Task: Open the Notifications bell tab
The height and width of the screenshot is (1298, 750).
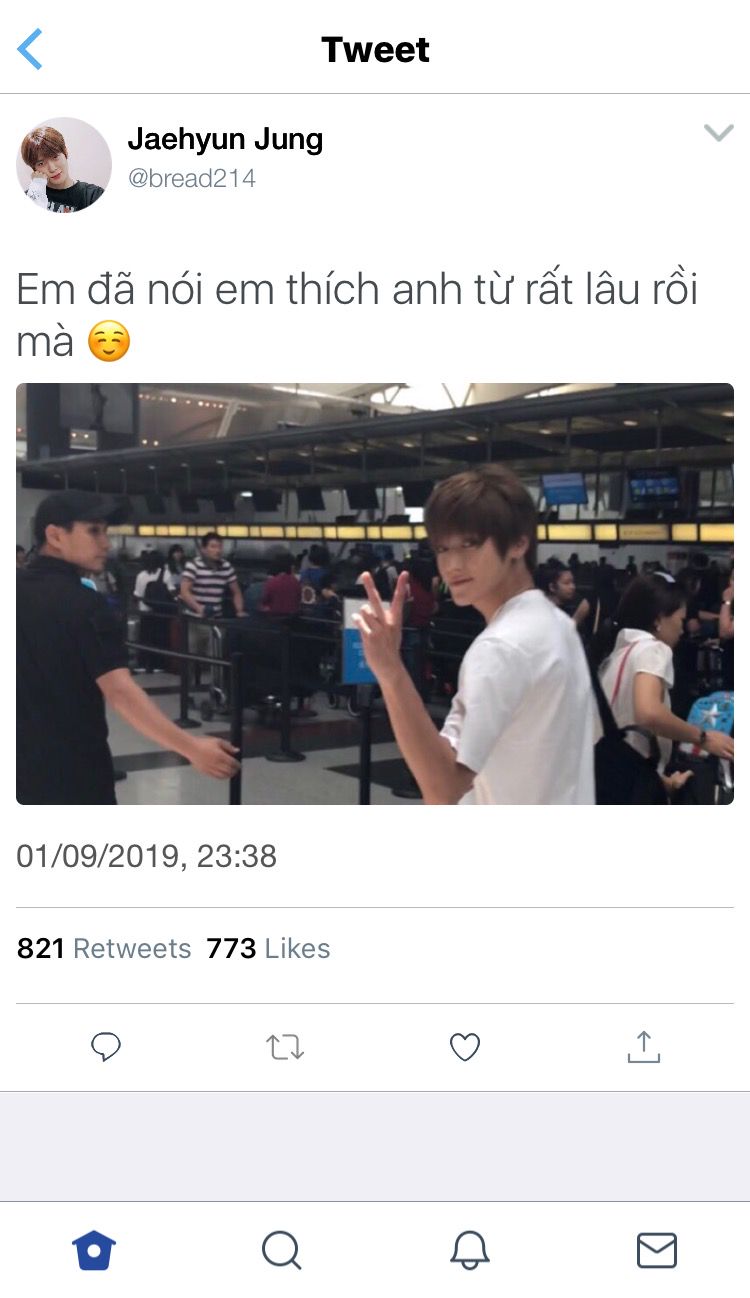Action: pyautogui.click(x=469, y=1250)
